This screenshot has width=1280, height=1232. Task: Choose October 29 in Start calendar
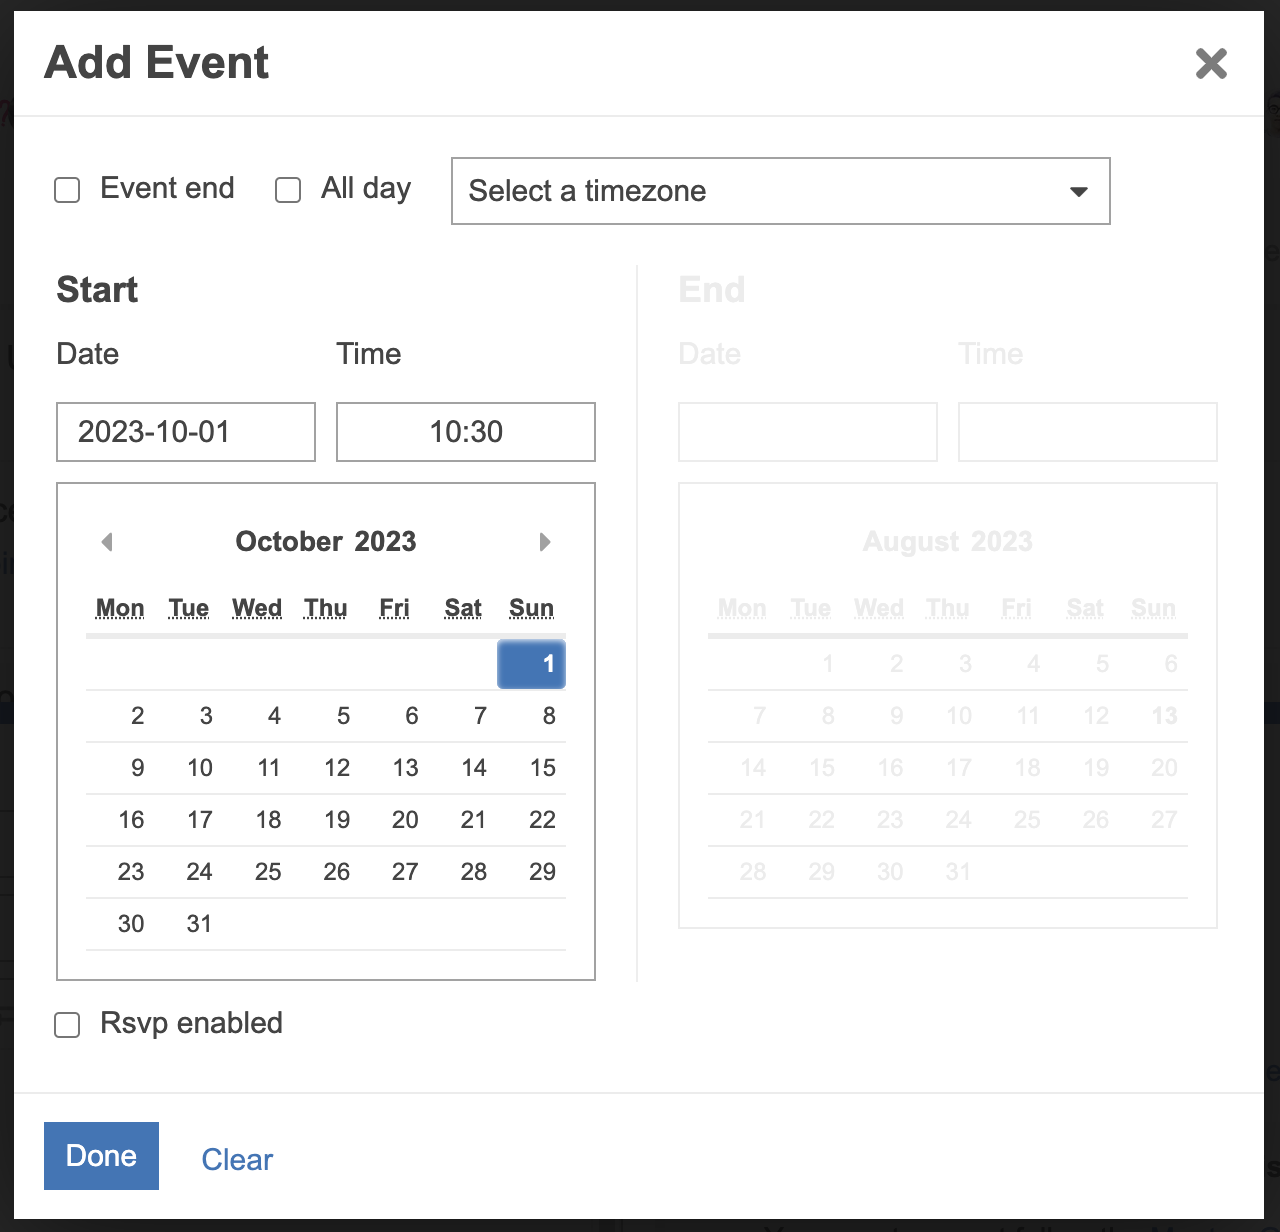point(542,872)
